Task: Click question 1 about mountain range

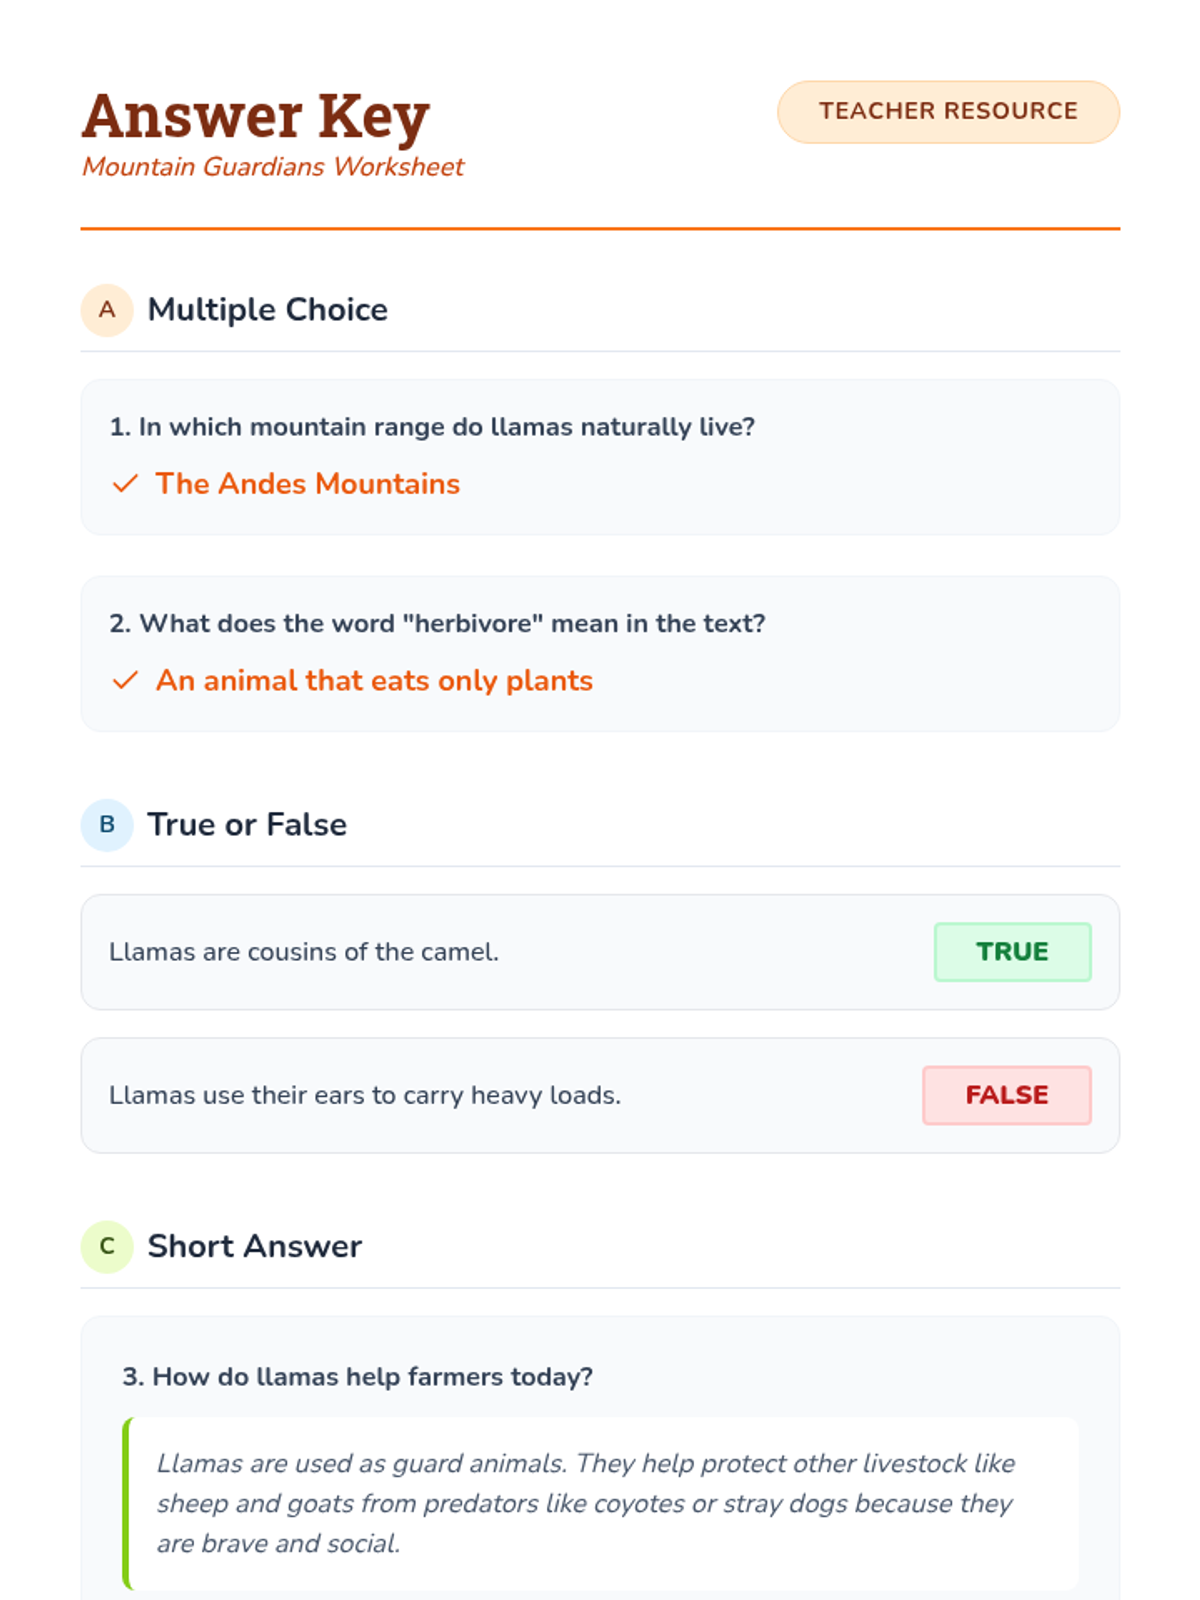Action: [x=432, y=427]
